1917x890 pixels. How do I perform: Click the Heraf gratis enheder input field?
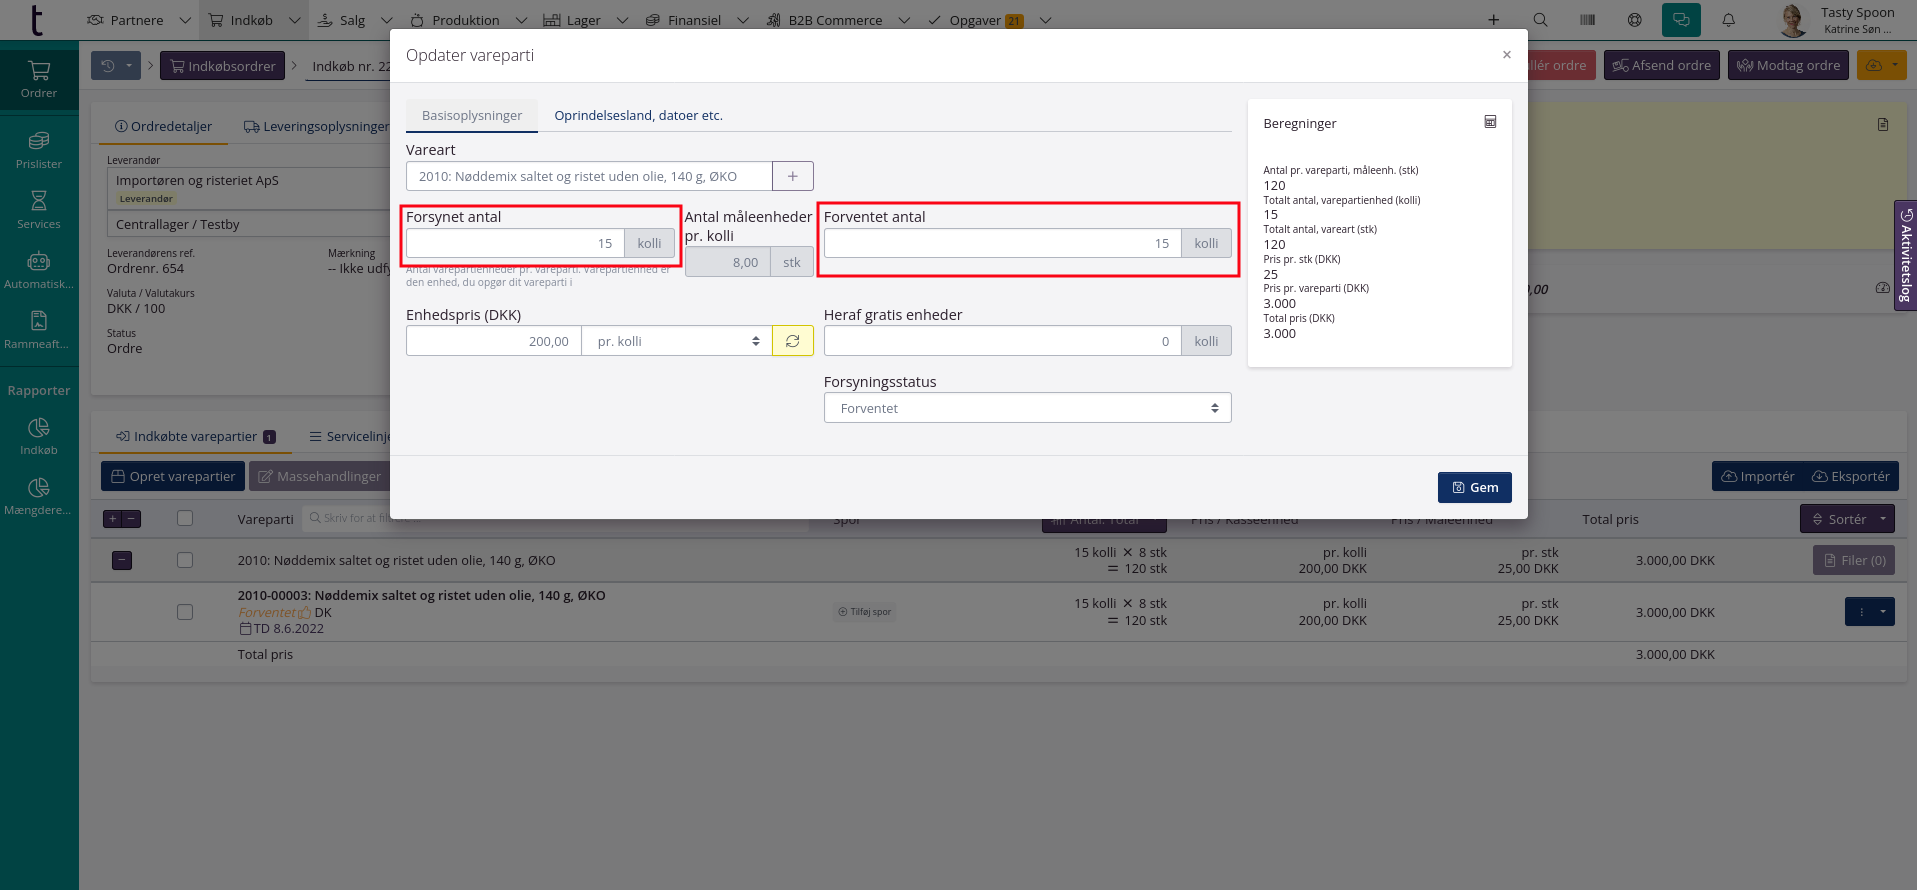(1002, 341)
